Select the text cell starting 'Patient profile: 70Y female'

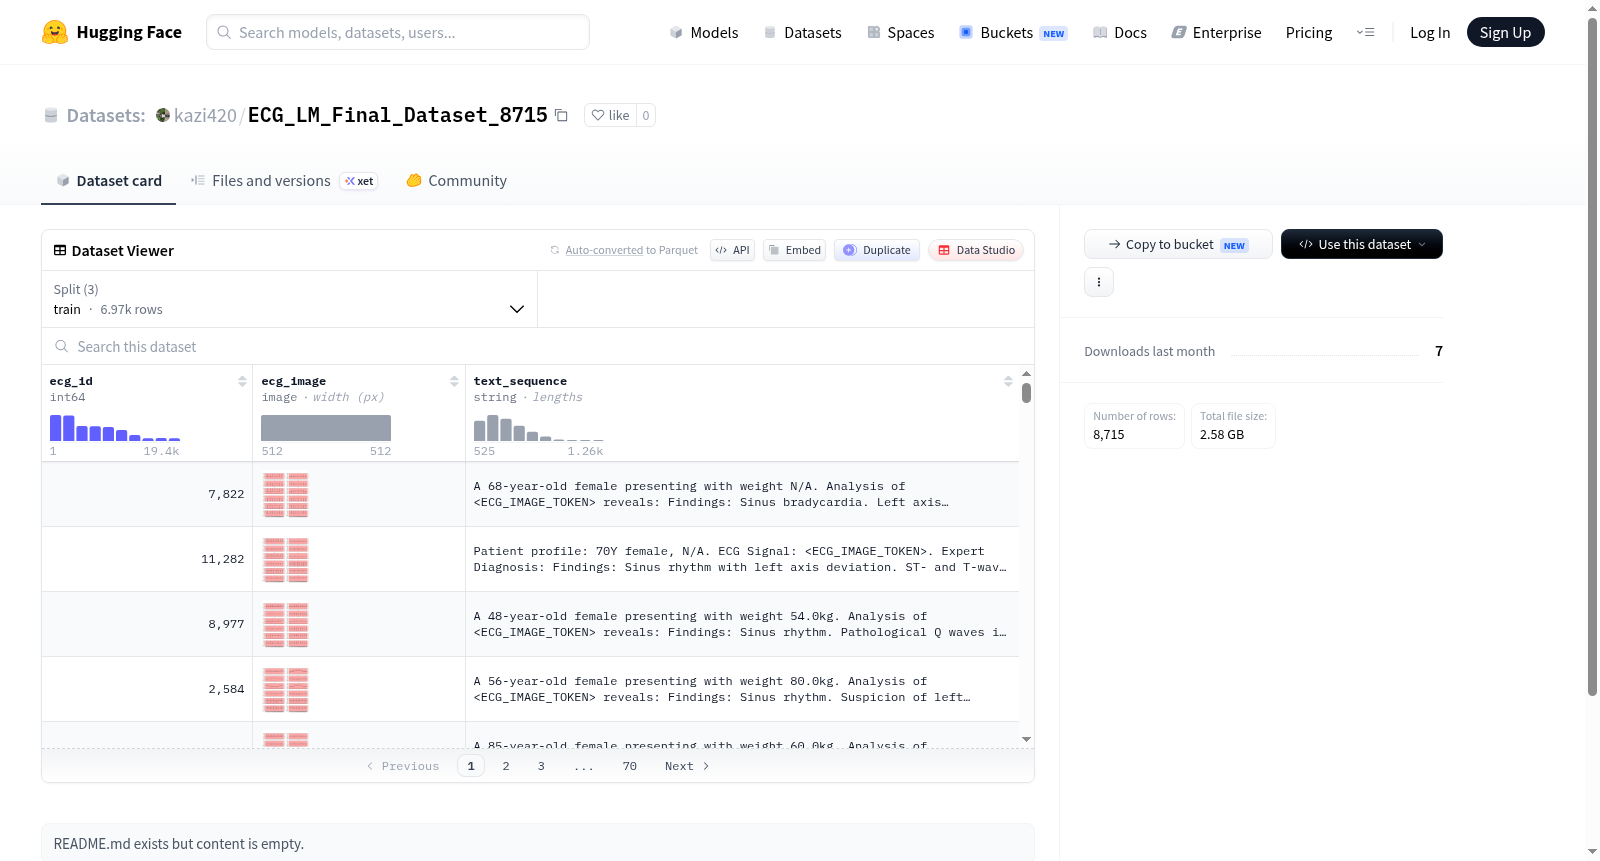pyautogui.click(x=742, y=559)
